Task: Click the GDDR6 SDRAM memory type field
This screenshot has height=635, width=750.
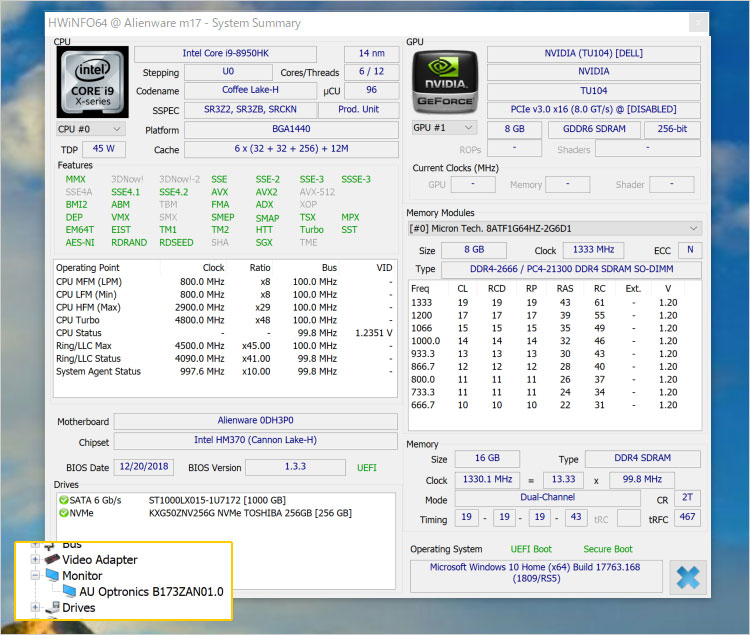Action: click(x=594, y=129)
